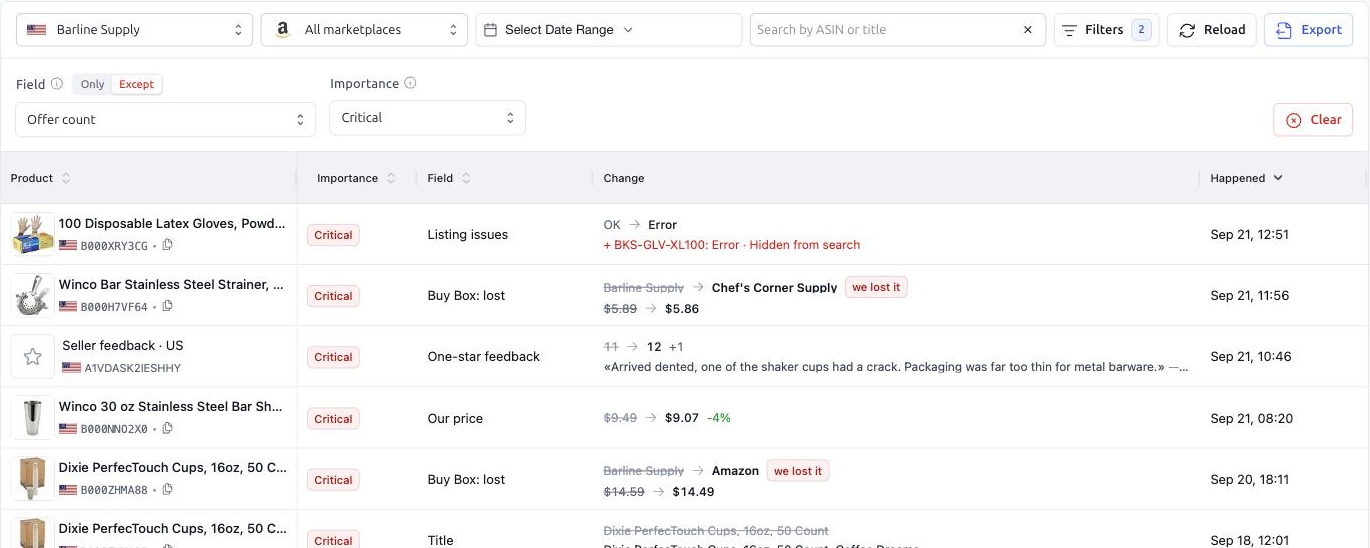The width and height of the screenshot is (1370, 548).
Task: Clear the search field with the X icon
Action: coord(1027,30)
